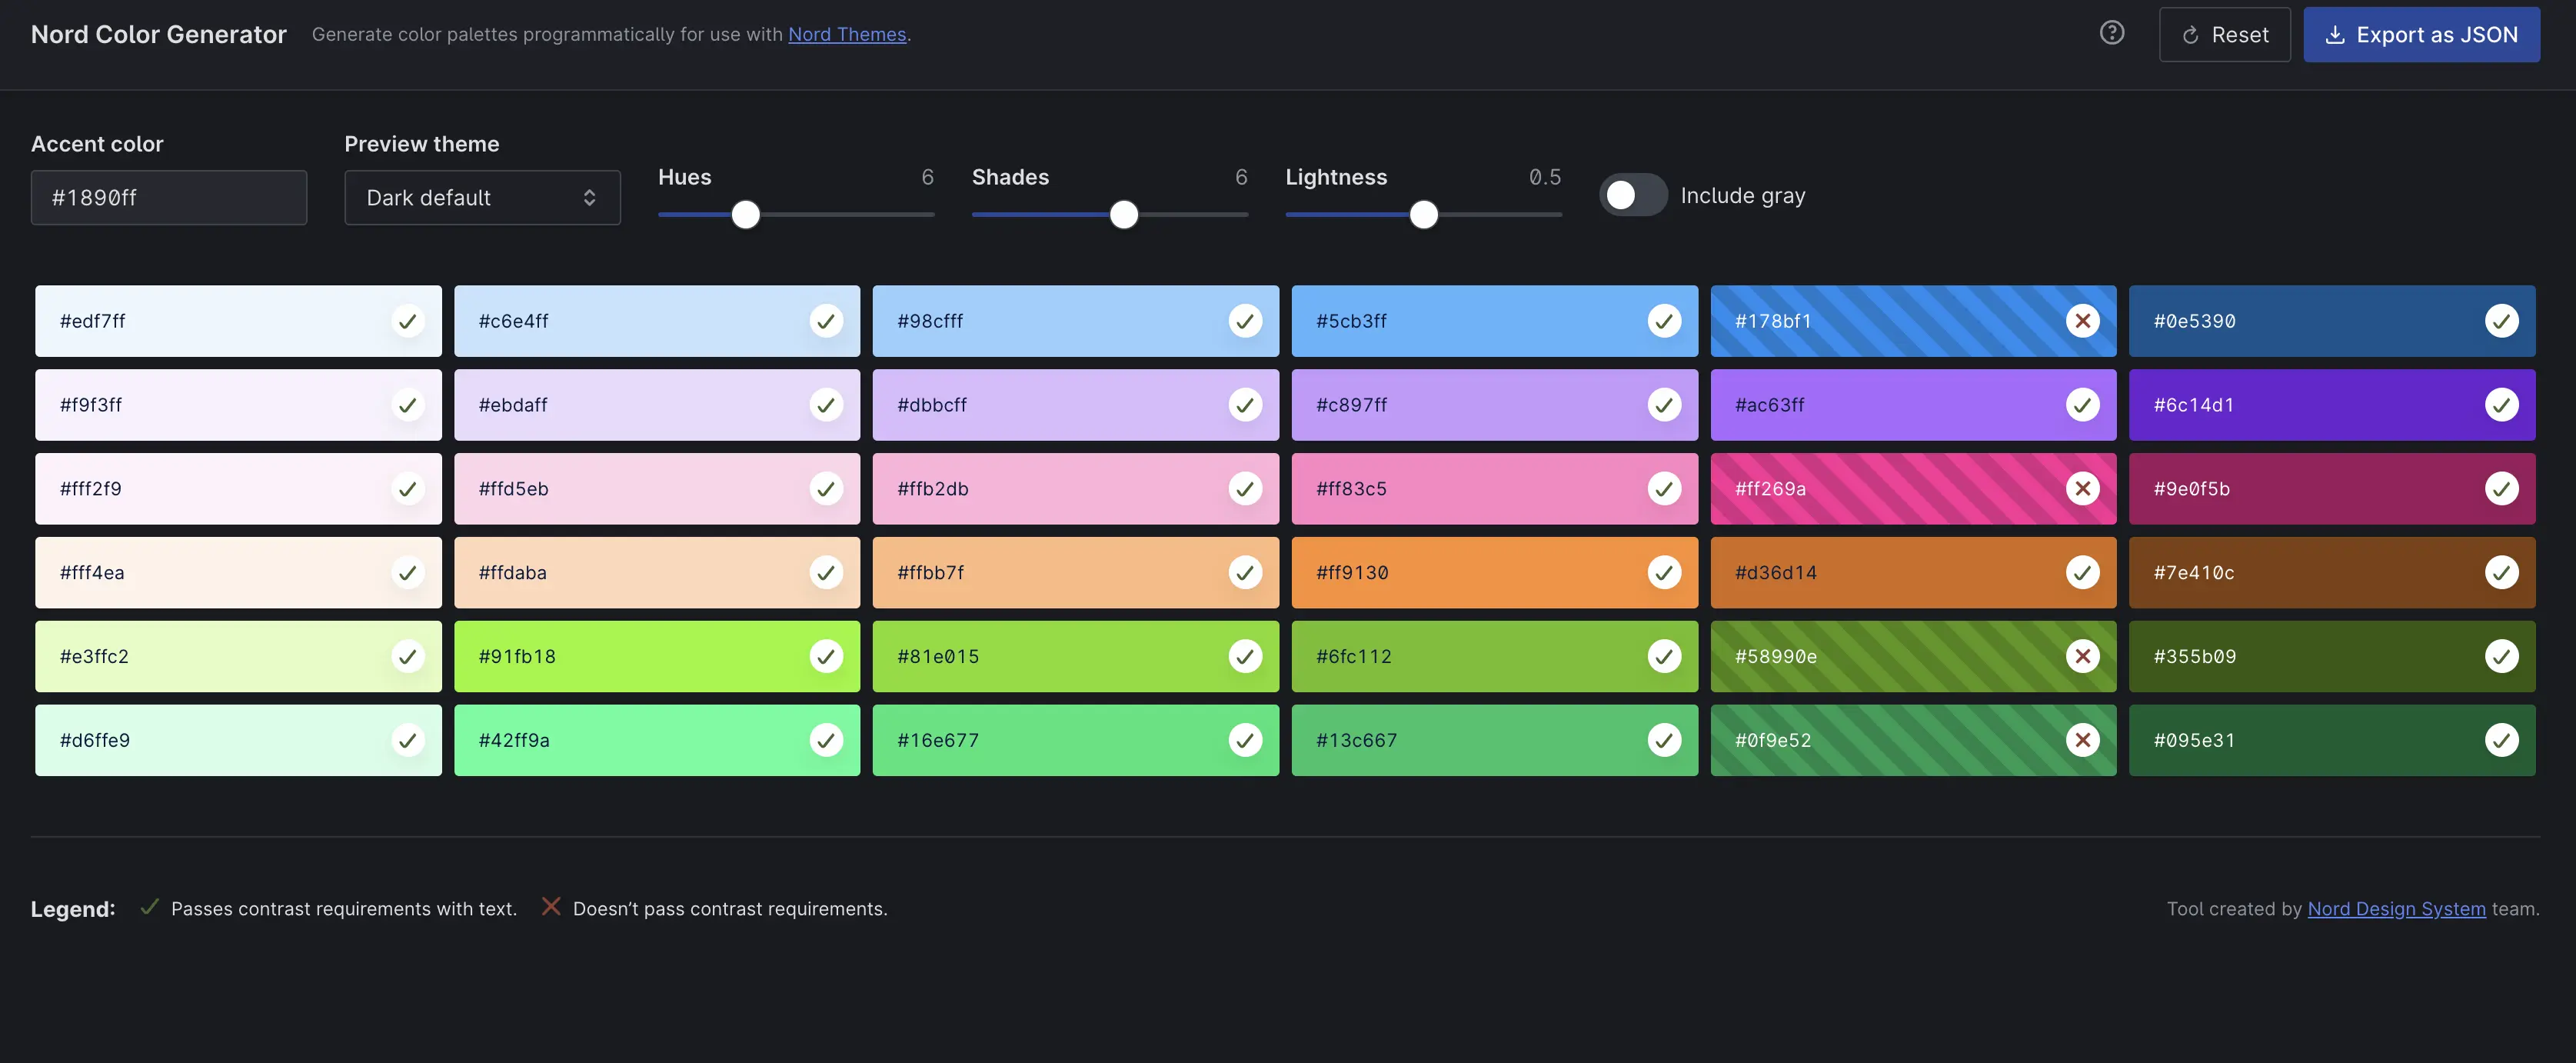2576x1063 pixels.
Task: Click the failed contrast X on #ff269a
Action: 2082,489
